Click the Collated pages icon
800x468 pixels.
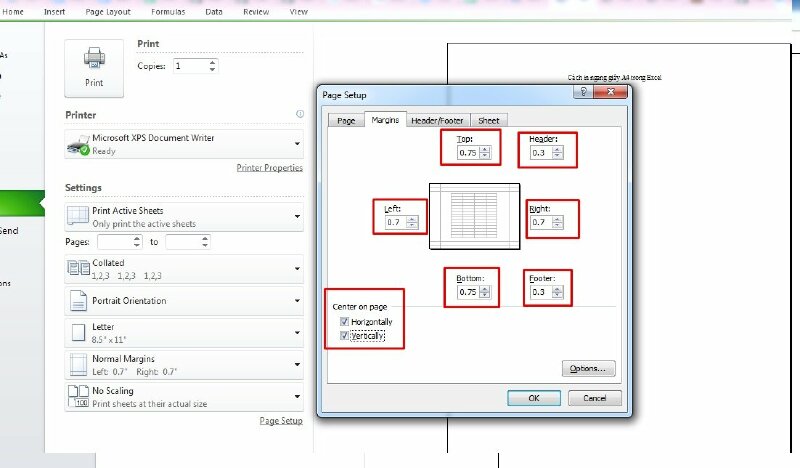78,268
